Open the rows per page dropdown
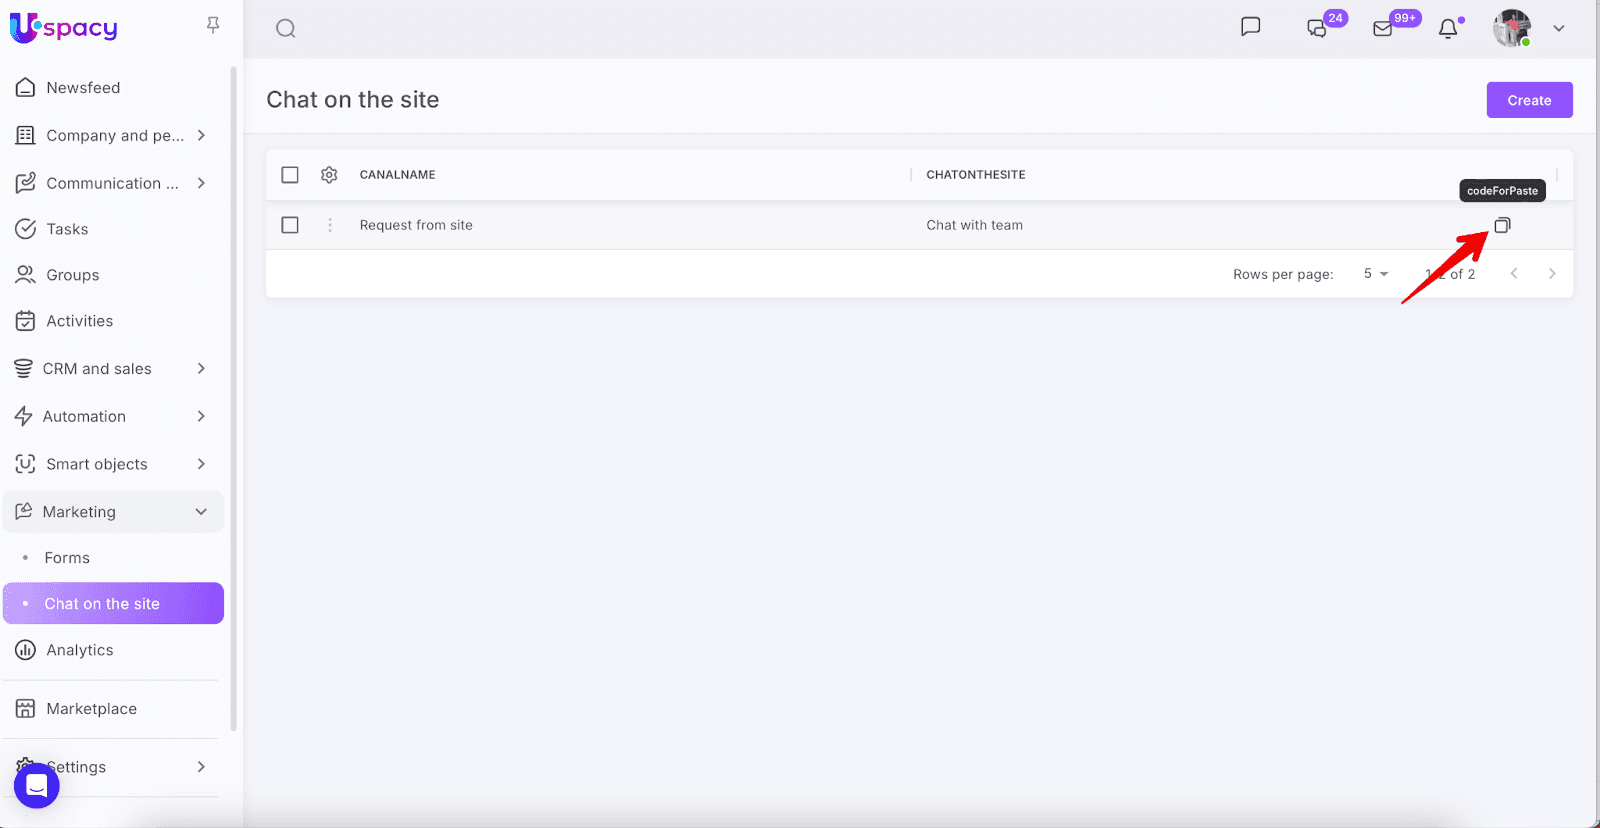This screenshot has height=828, width=1600. point(1376,274)
